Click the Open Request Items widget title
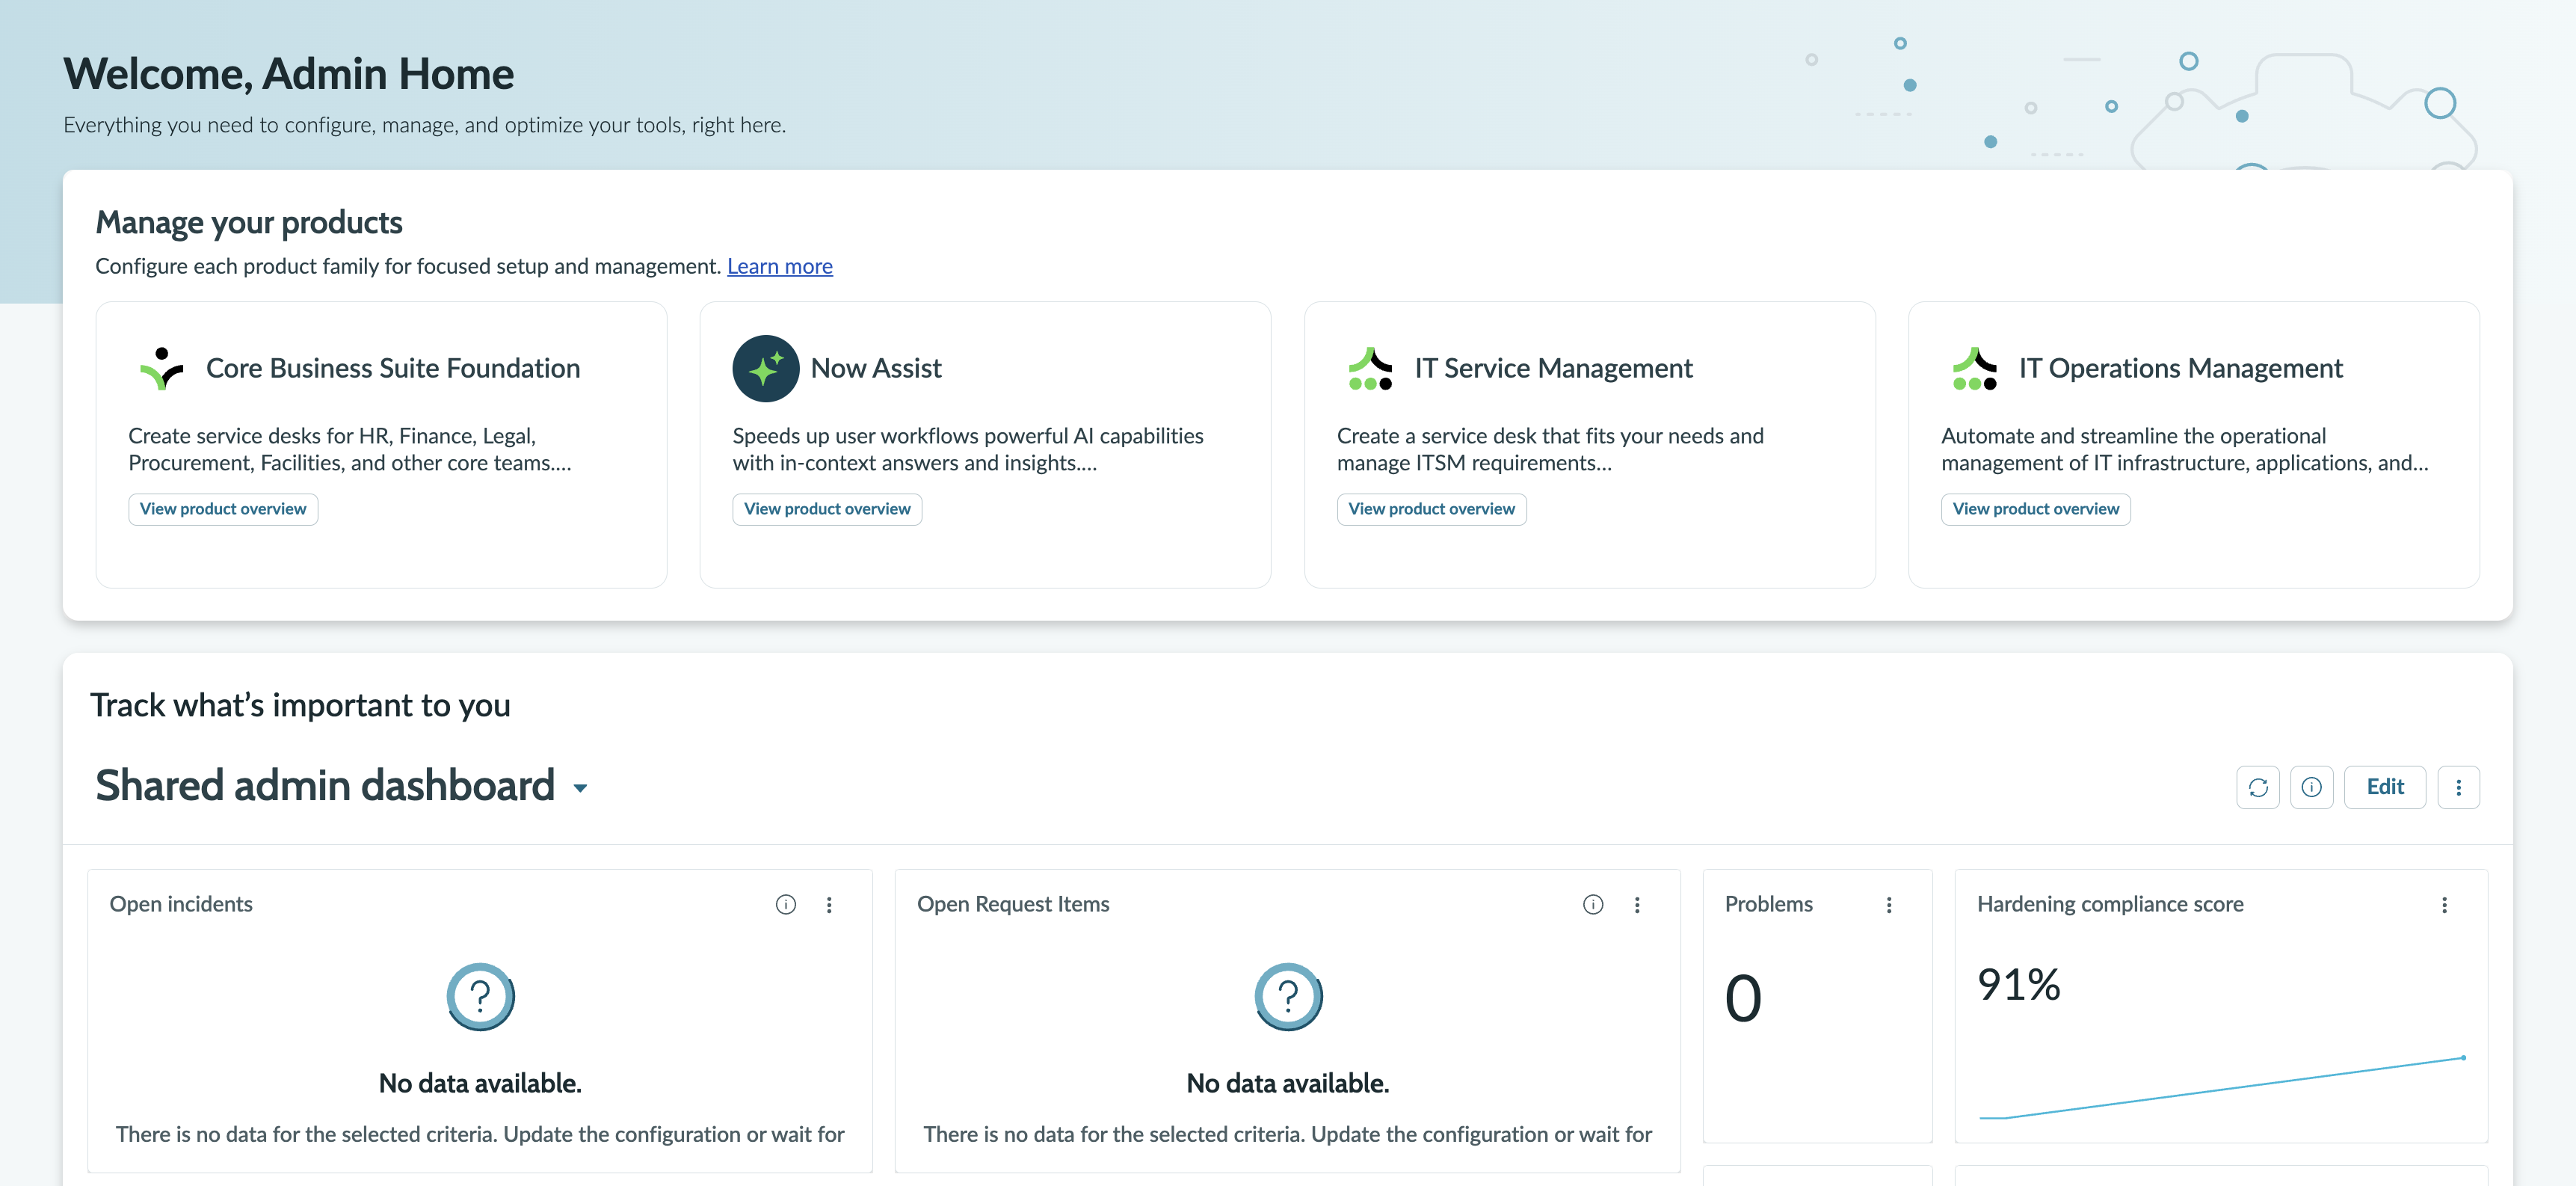Image resolution: width=2576 pixels, height=1186 pixels. pos(1013,904)
